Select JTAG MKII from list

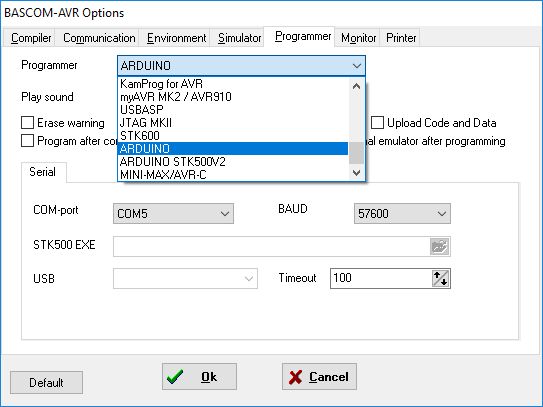(233, 123)
